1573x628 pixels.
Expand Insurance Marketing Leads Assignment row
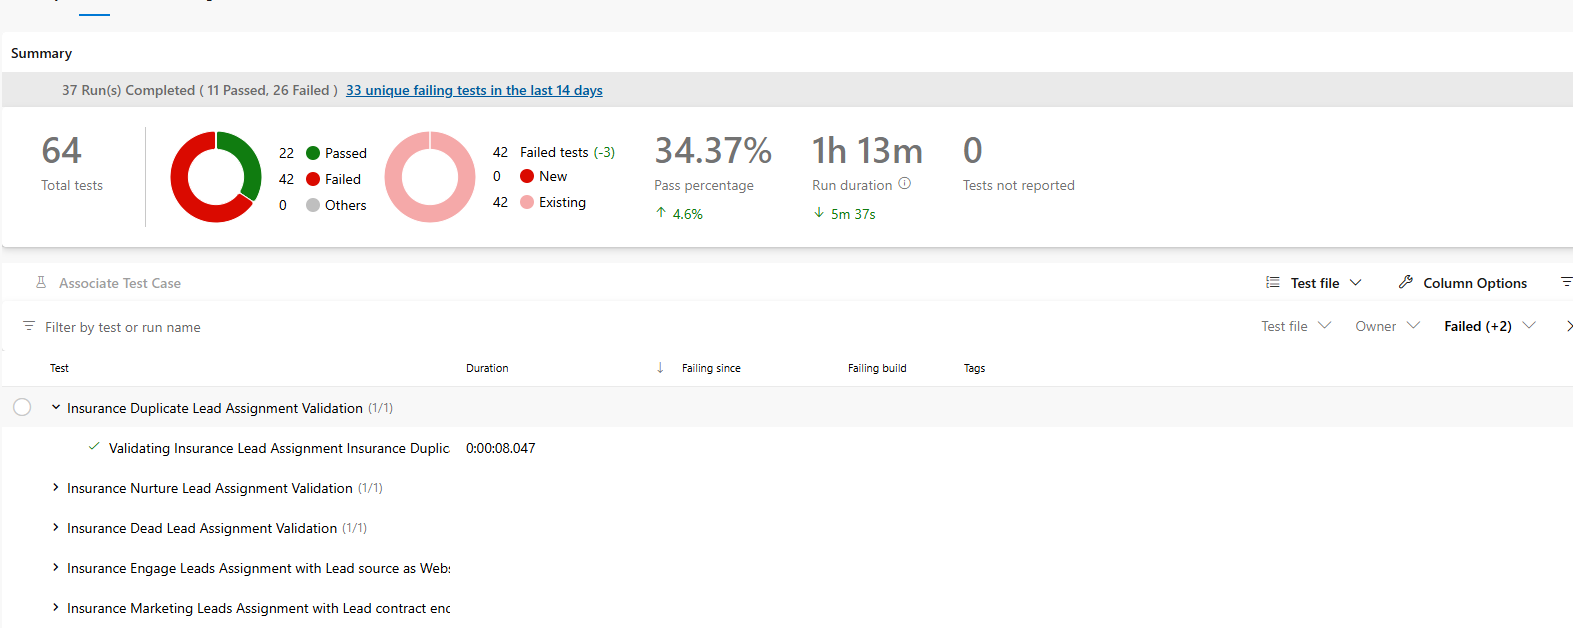coord(56,607)
